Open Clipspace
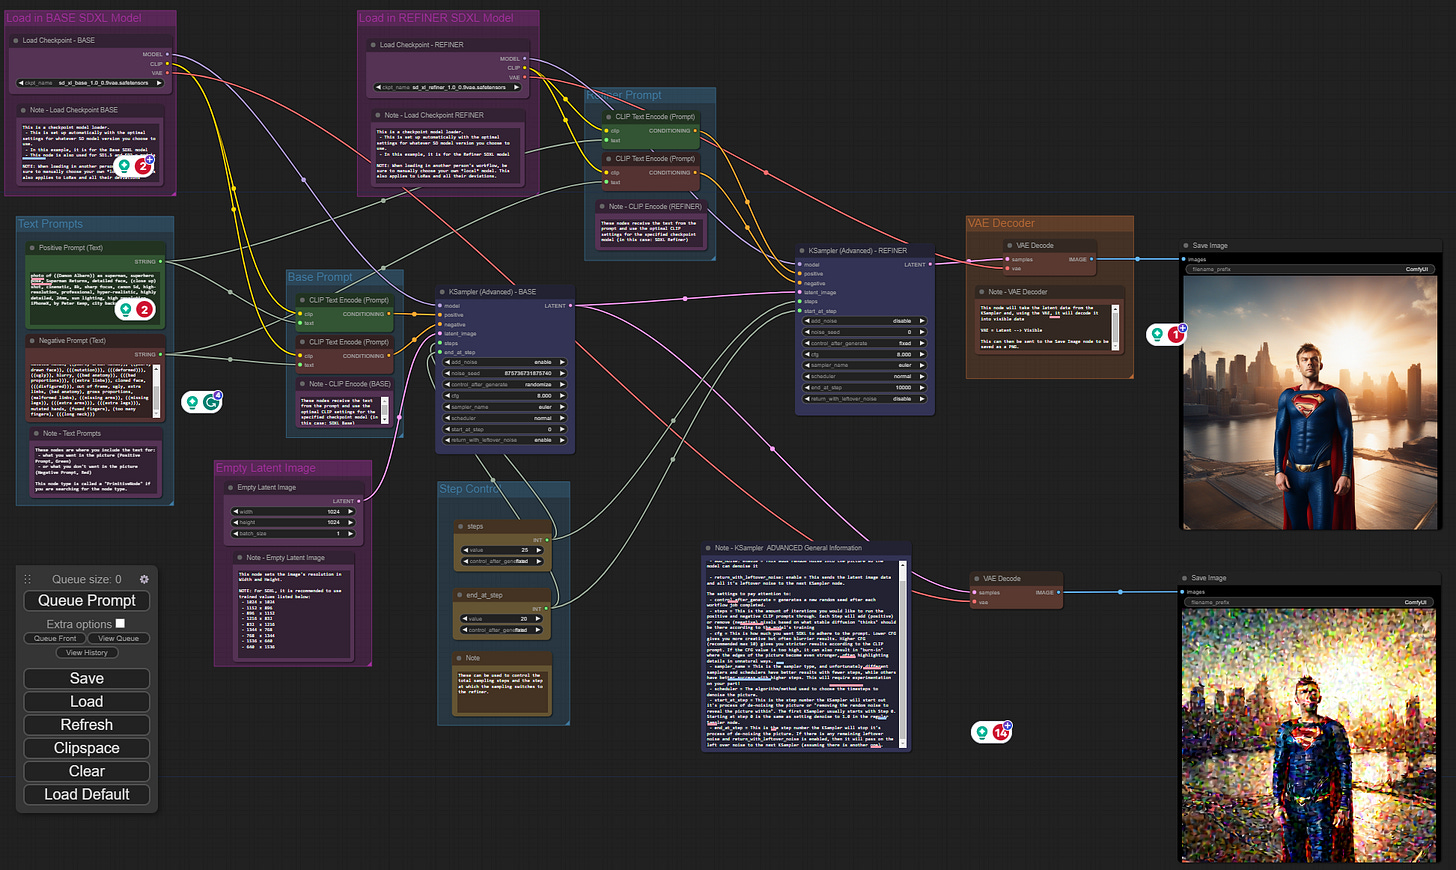The image size is (1456, 870). 87,748
